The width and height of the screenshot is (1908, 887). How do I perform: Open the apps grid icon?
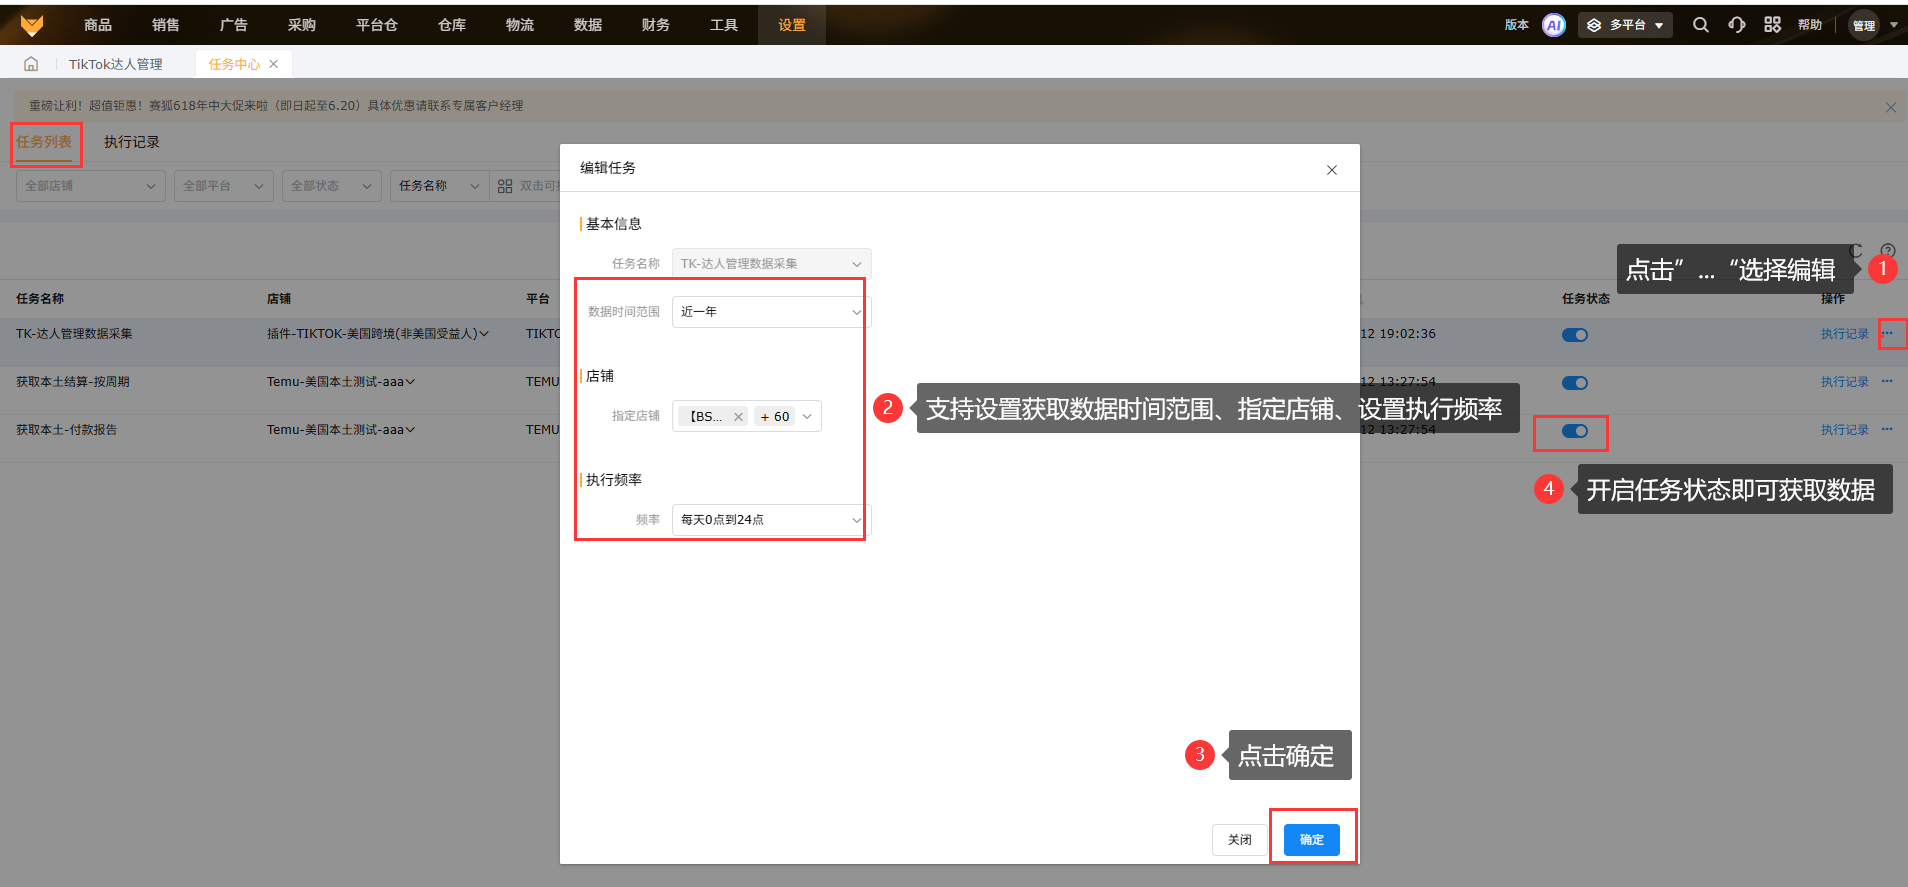(x=1772, y=25)
